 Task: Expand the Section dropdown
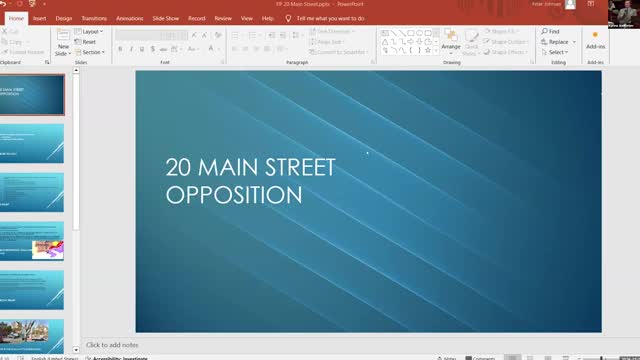[x=90, y=52]
